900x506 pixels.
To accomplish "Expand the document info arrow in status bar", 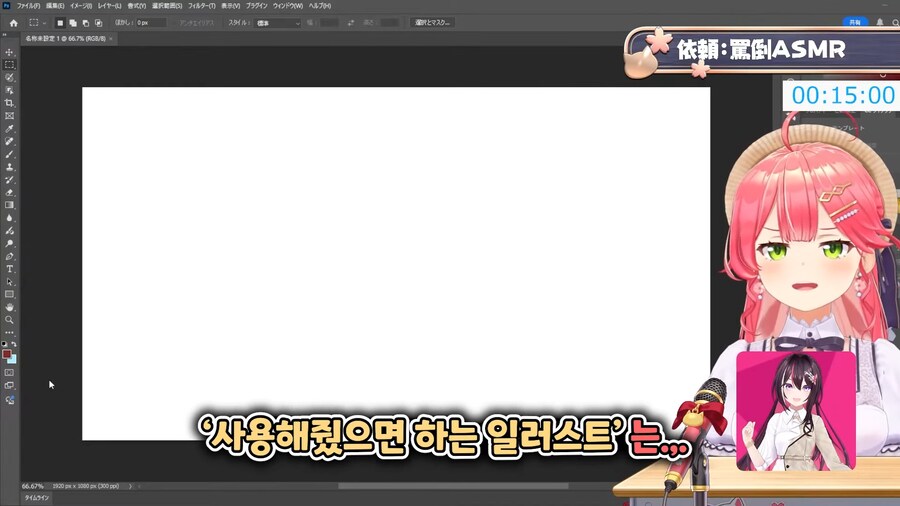I will (x=130, y=486).
